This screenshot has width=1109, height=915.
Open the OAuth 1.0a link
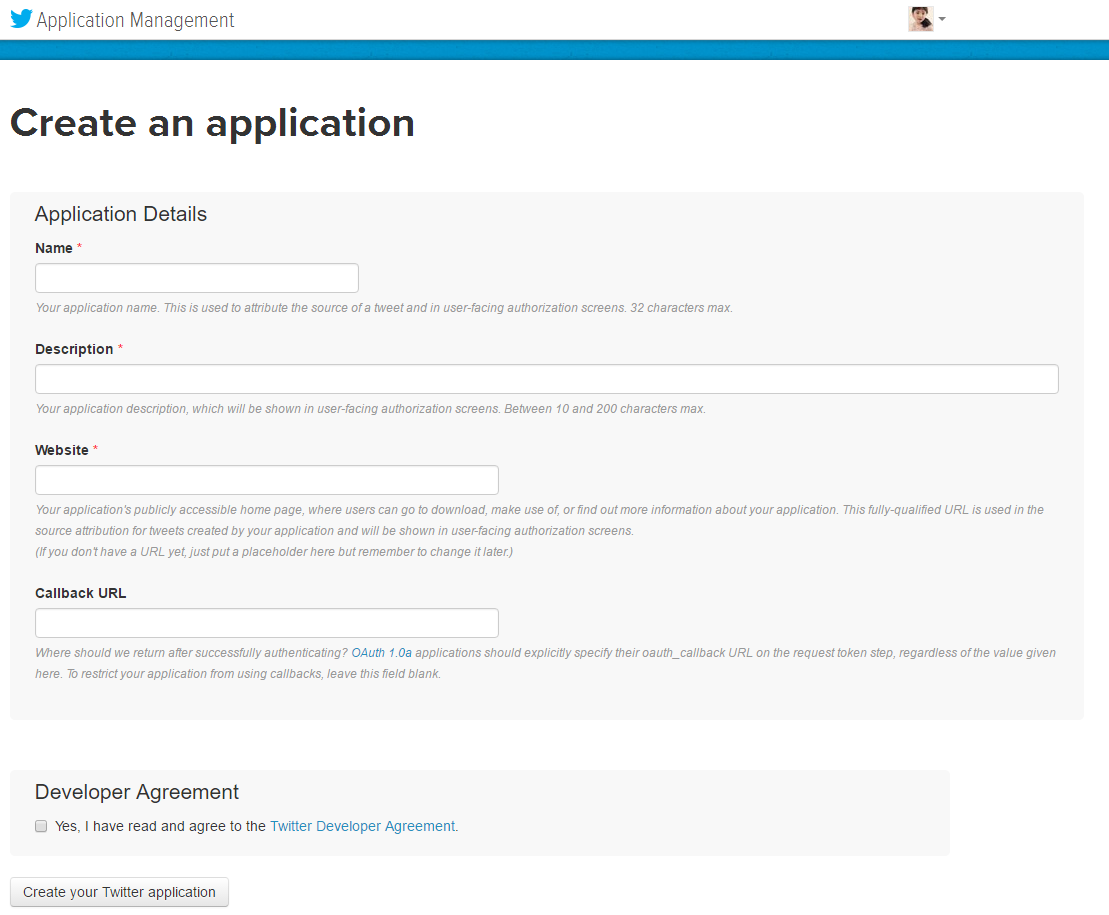pyautogui.click(x=381, y=653)
